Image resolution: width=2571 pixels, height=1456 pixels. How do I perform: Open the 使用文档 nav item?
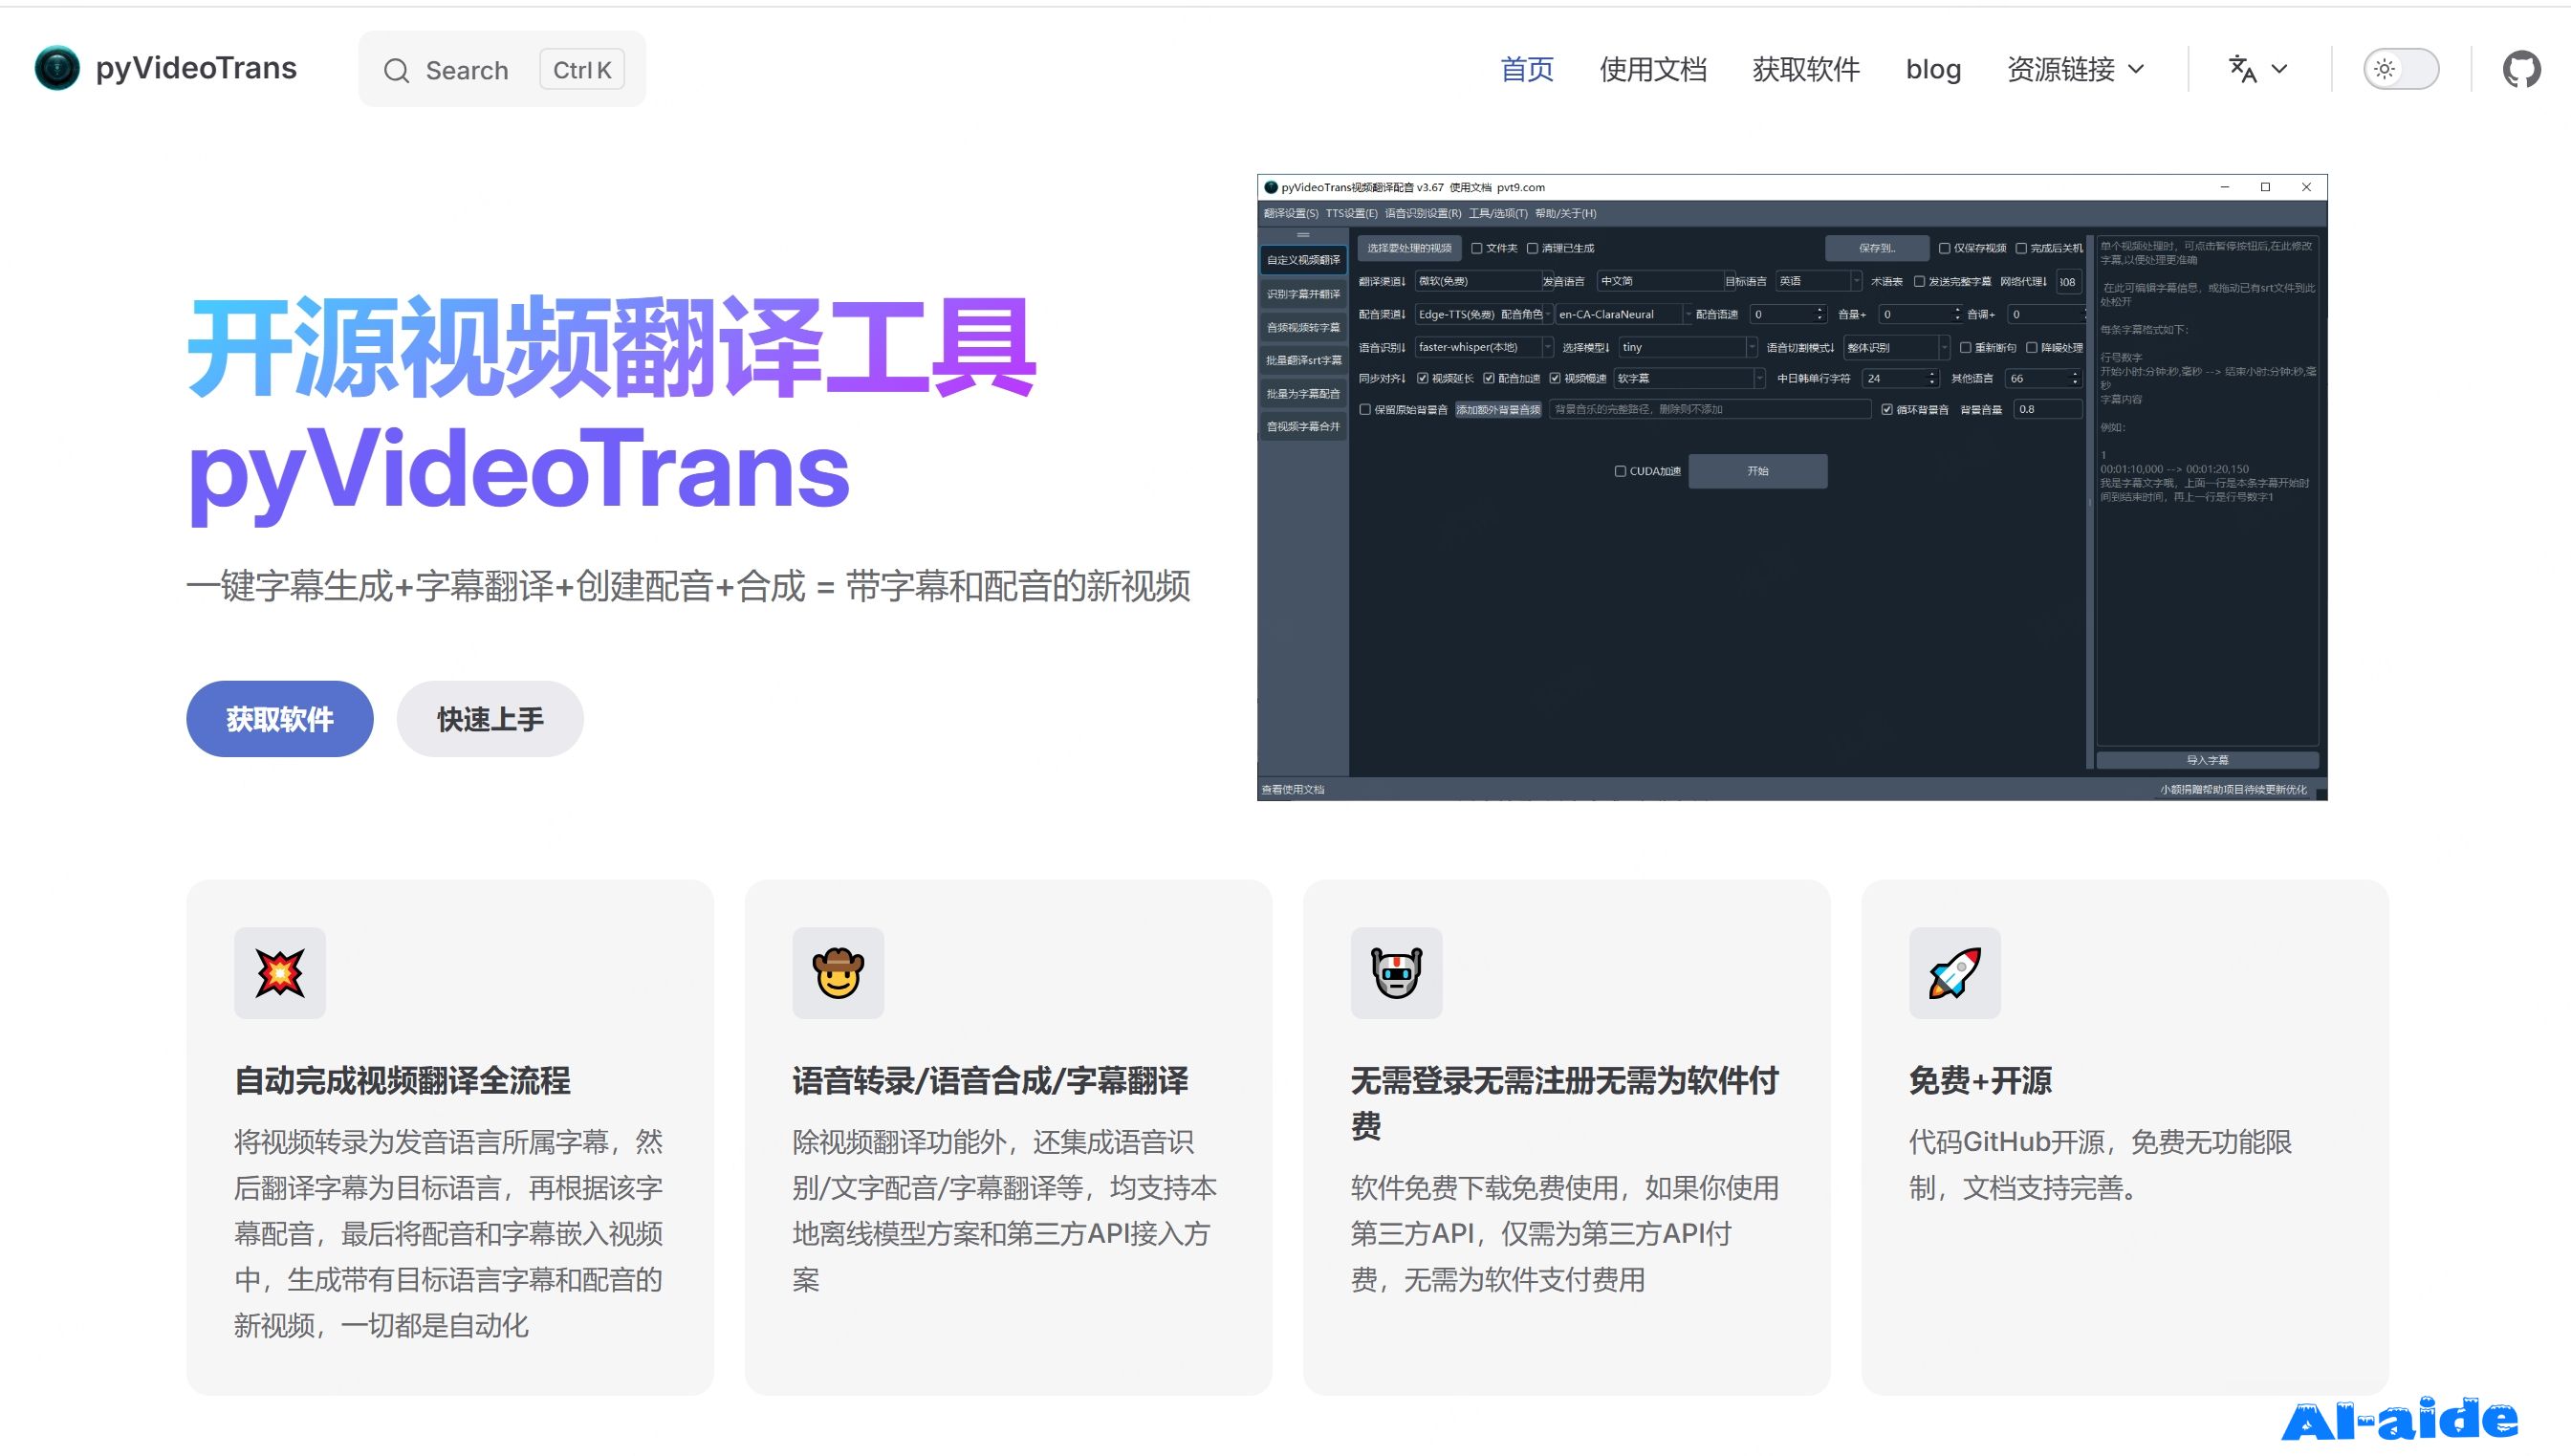(1653, 69)
